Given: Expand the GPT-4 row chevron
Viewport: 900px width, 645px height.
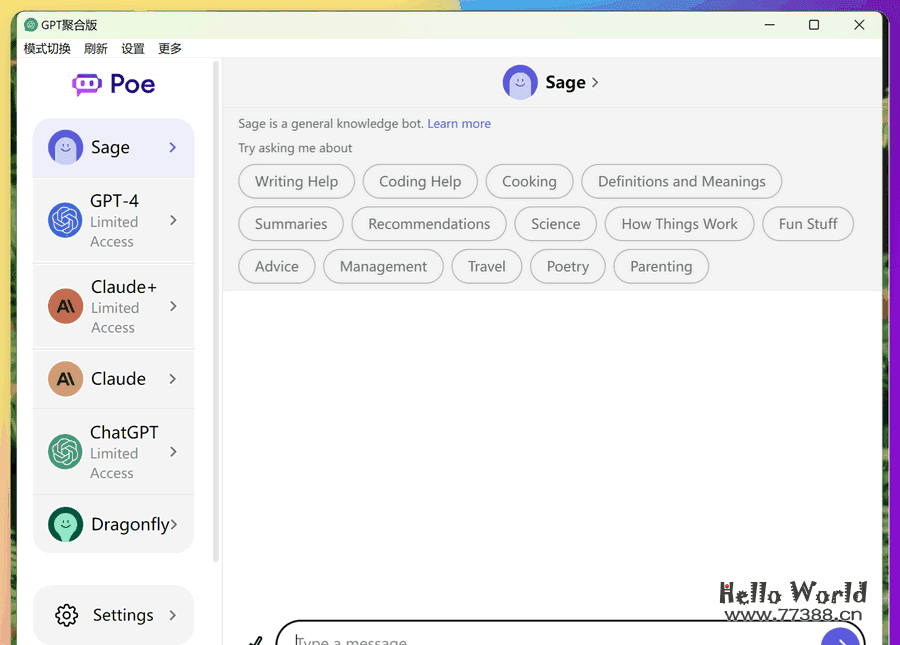Looking at the screenshot, I should click(173, 220).
